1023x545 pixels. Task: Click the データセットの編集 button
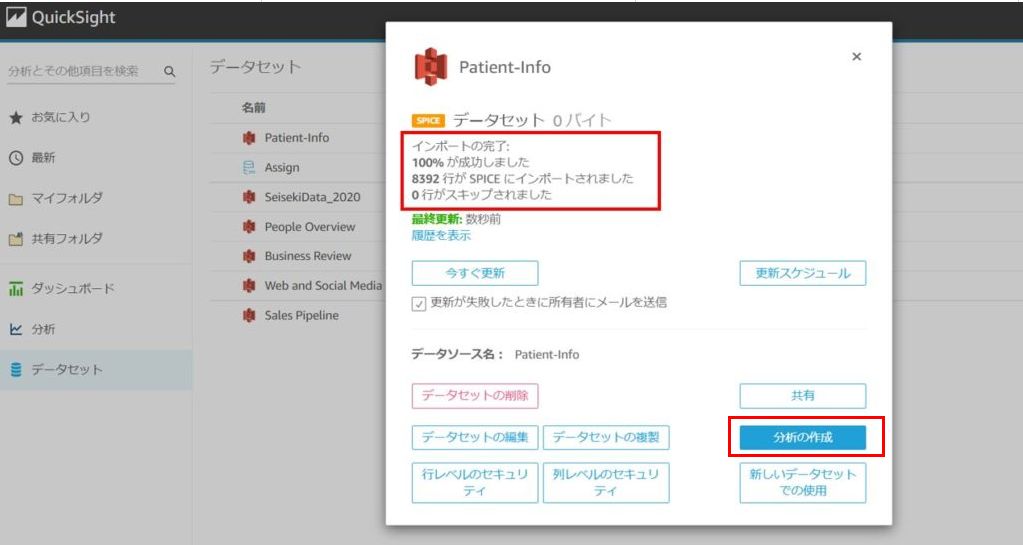(x=475, y=437)
